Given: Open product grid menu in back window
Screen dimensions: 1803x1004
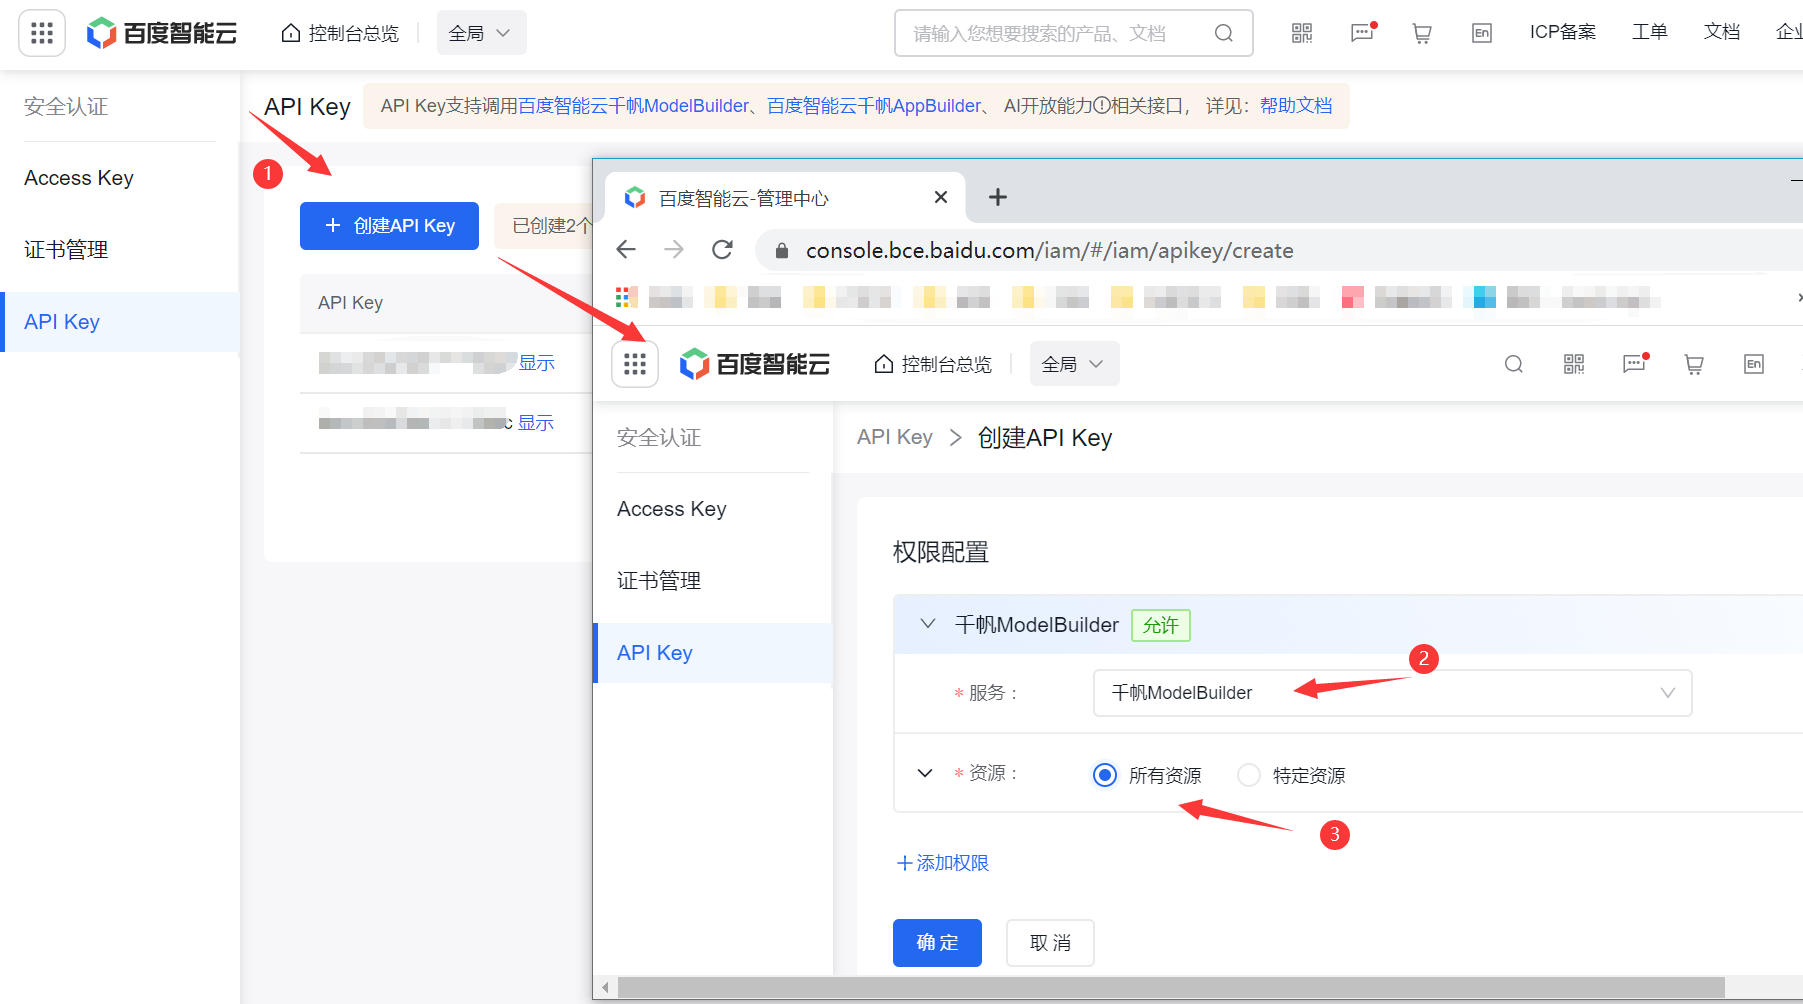Looking at the screenshot, I should (42, 33).
